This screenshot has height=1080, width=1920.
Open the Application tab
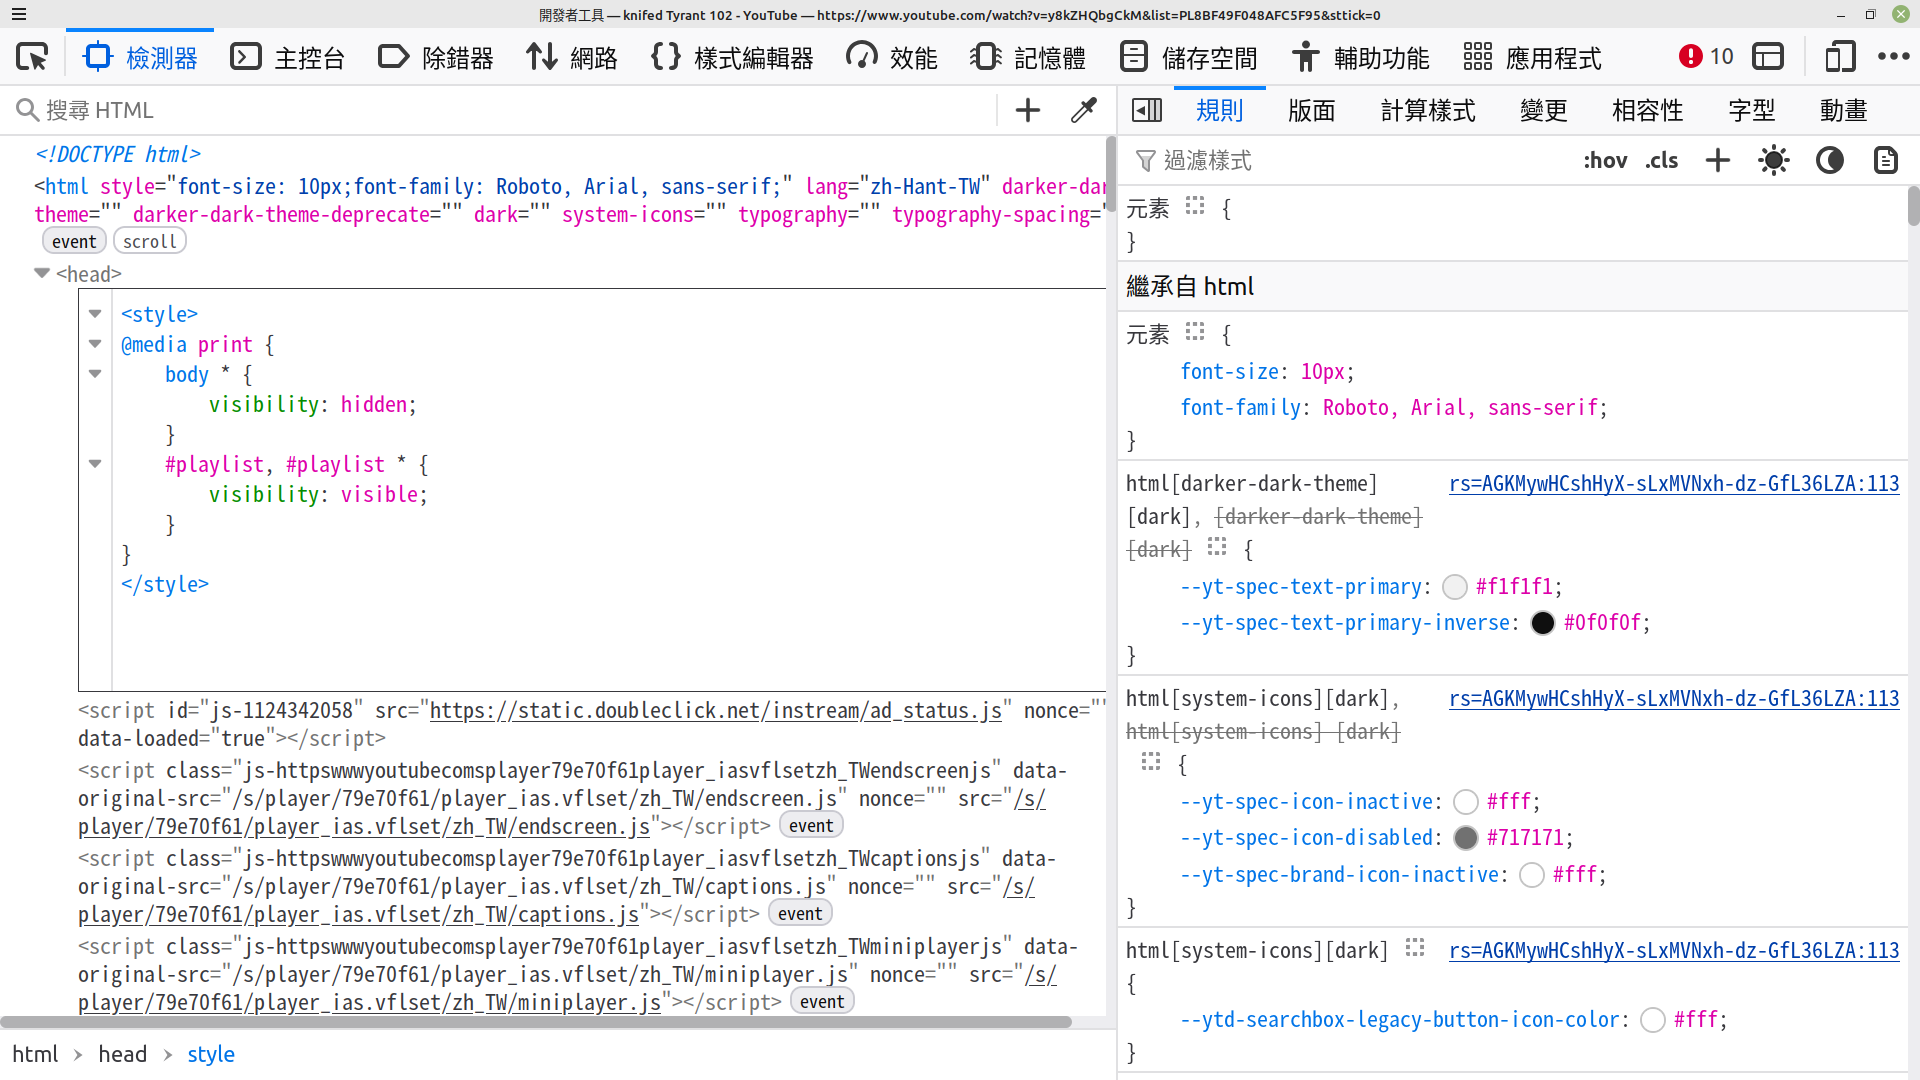1532,57
